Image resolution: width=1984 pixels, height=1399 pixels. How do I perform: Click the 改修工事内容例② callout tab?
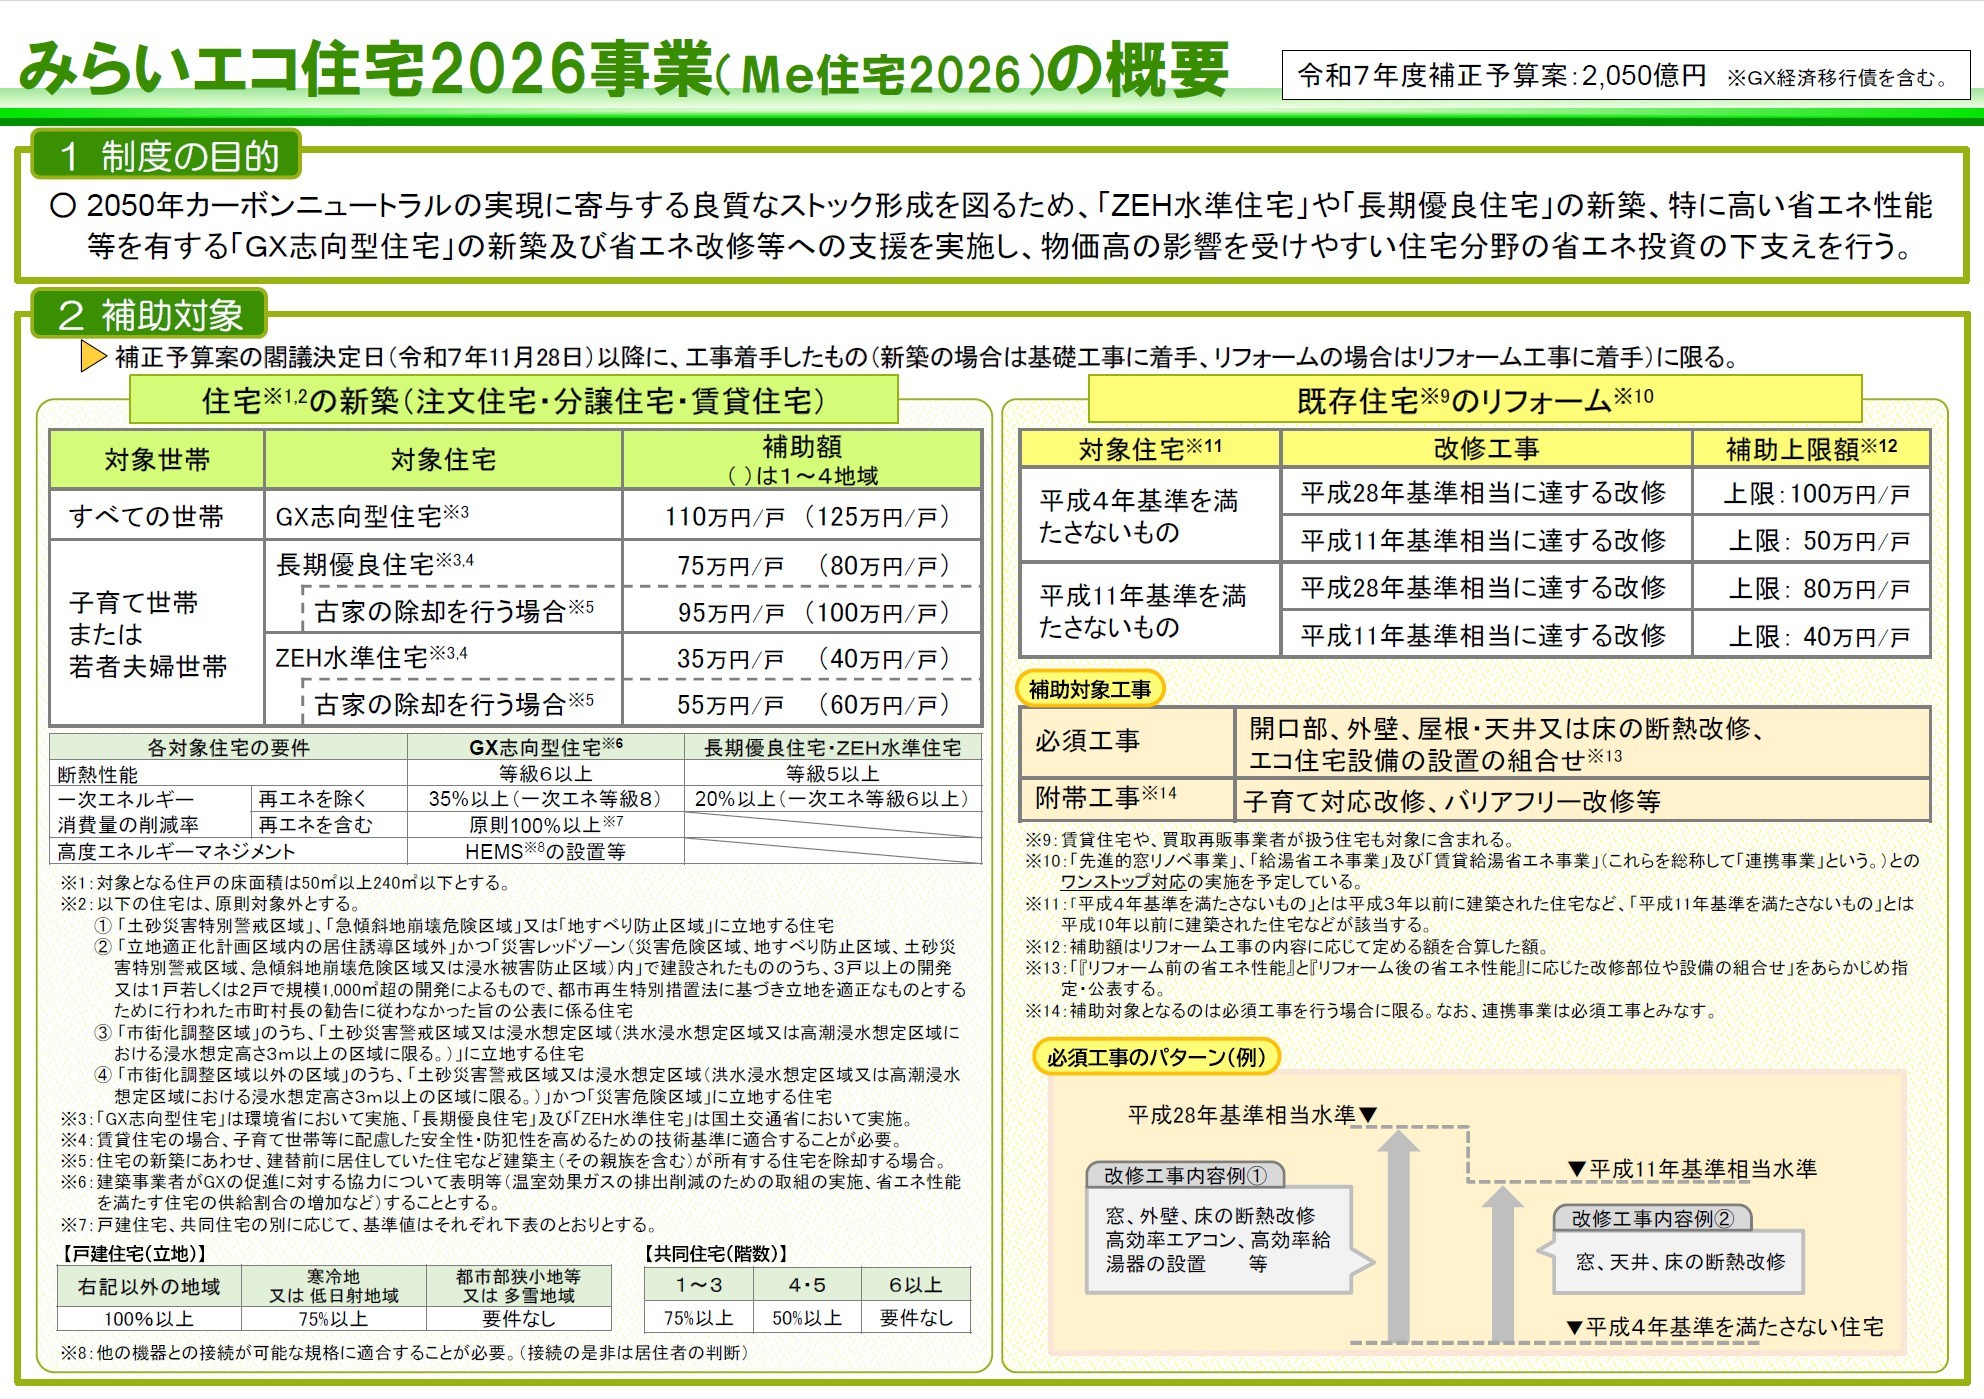(1652, 1219)
